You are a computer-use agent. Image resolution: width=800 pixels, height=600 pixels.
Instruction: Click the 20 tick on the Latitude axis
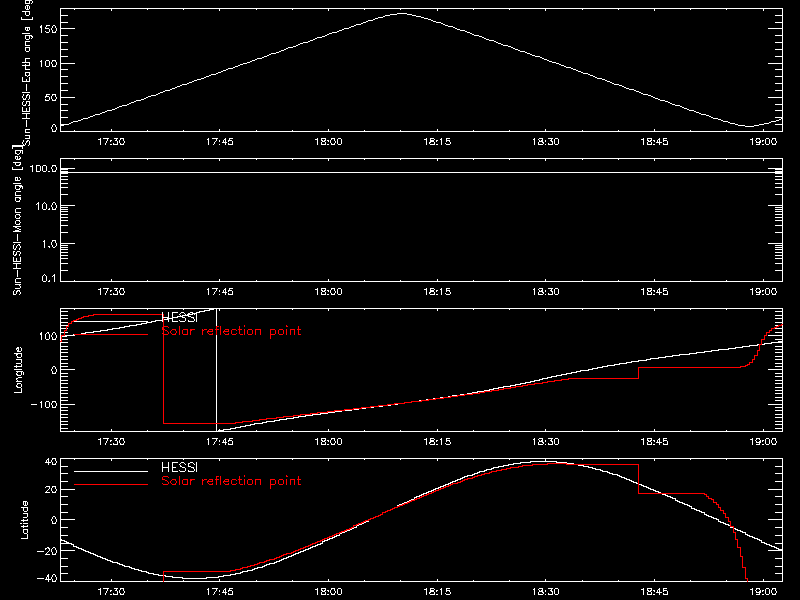[x=51, y=490]
